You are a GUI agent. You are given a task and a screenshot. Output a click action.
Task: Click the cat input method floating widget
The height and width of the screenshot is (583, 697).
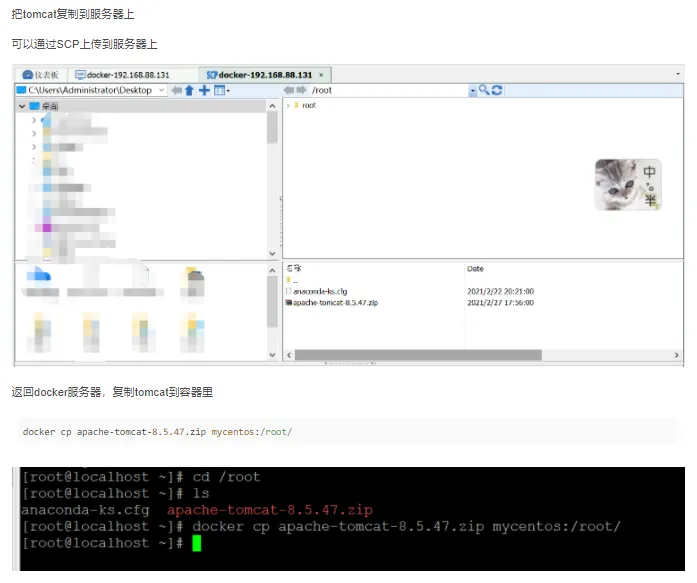click(628, 184)
